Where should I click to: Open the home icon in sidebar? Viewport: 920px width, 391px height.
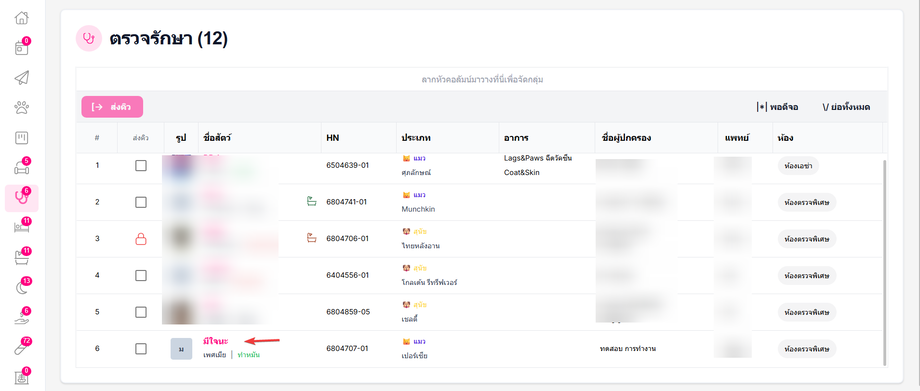pos(22,18)
